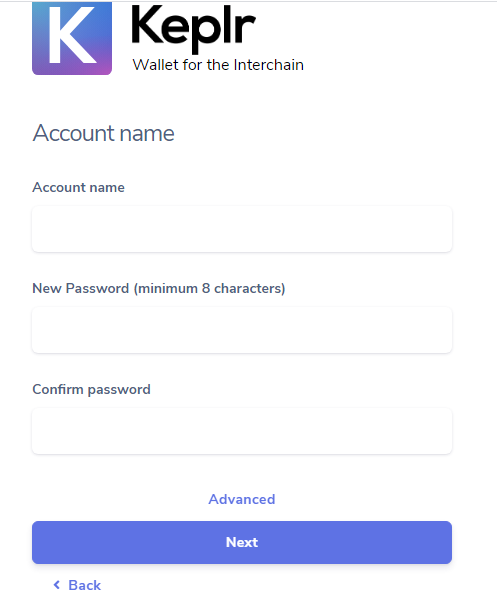Click the Keplr K logo icon
Viewport: 497px width, 597px height.
(72, 38)
